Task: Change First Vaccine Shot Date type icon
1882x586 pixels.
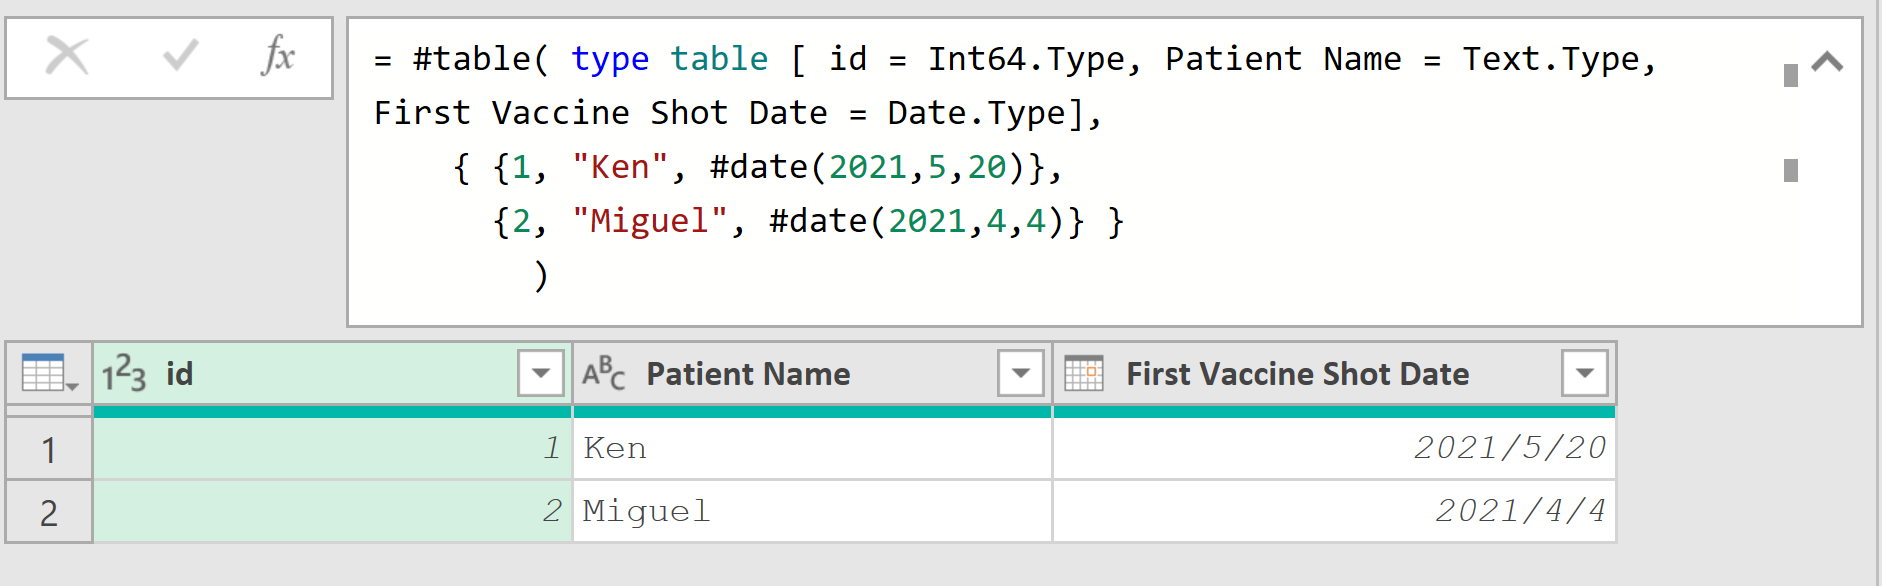Action: point(1084,374)
